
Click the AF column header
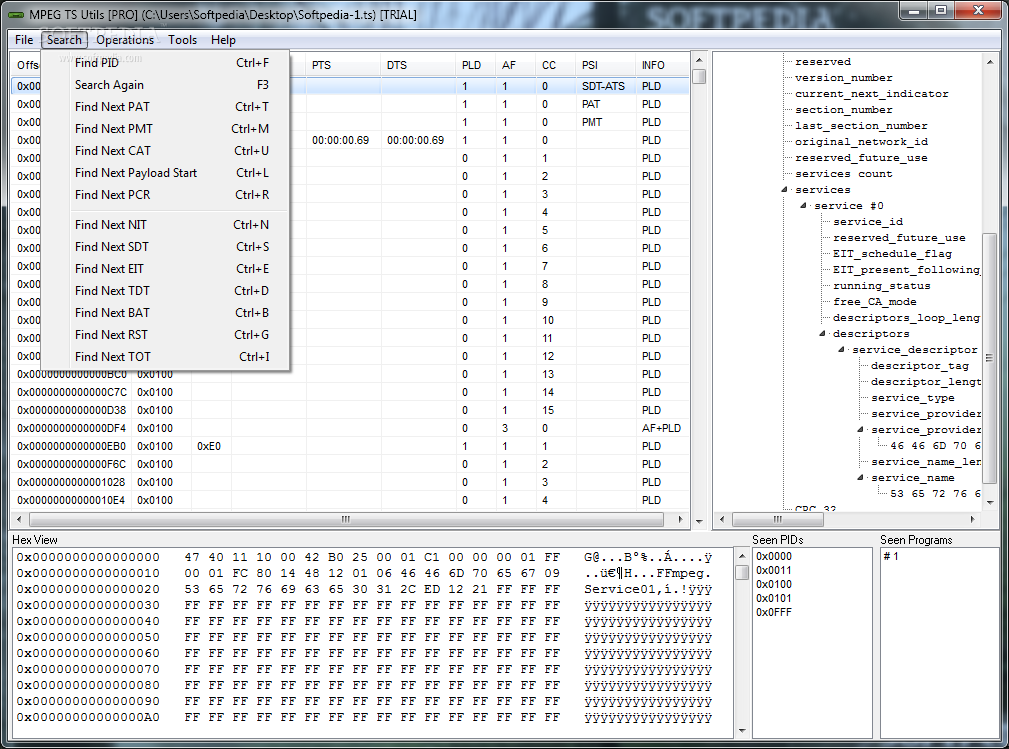pyautogui.click(x=516, y=65)
